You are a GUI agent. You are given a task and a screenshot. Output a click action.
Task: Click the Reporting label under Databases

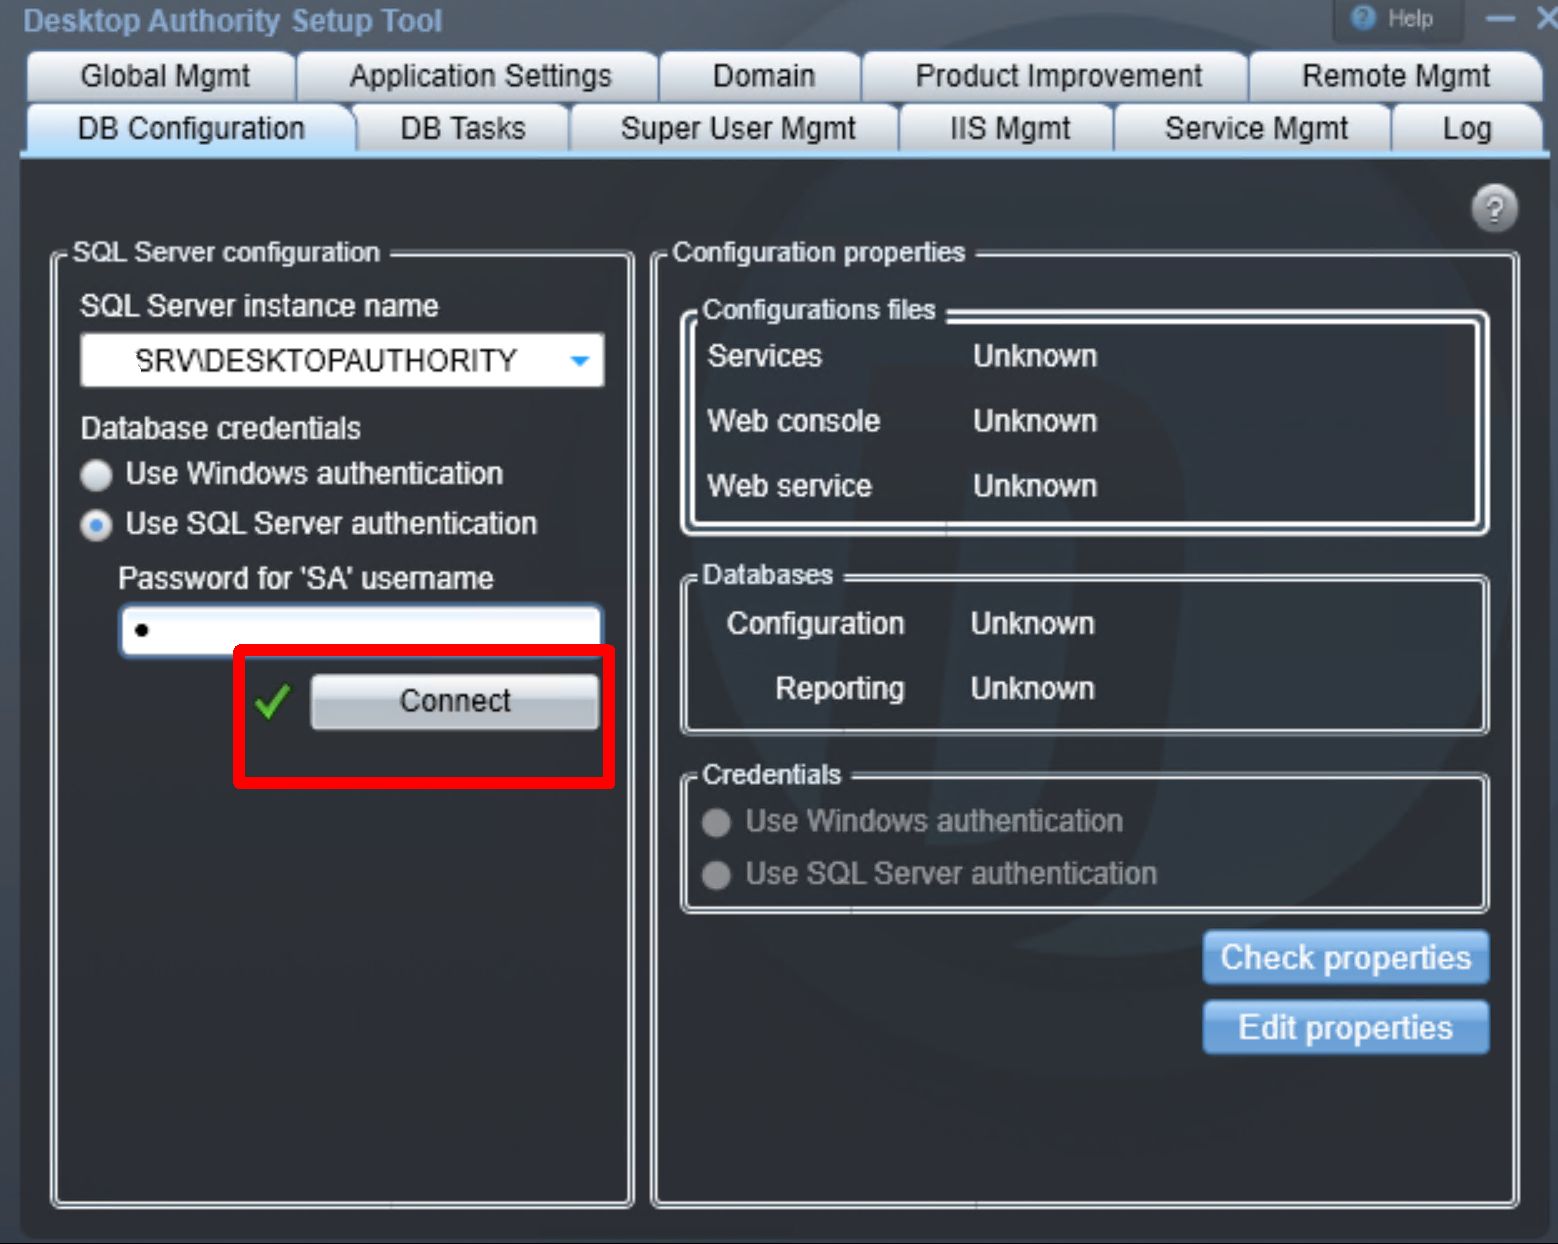click(839, 689)
